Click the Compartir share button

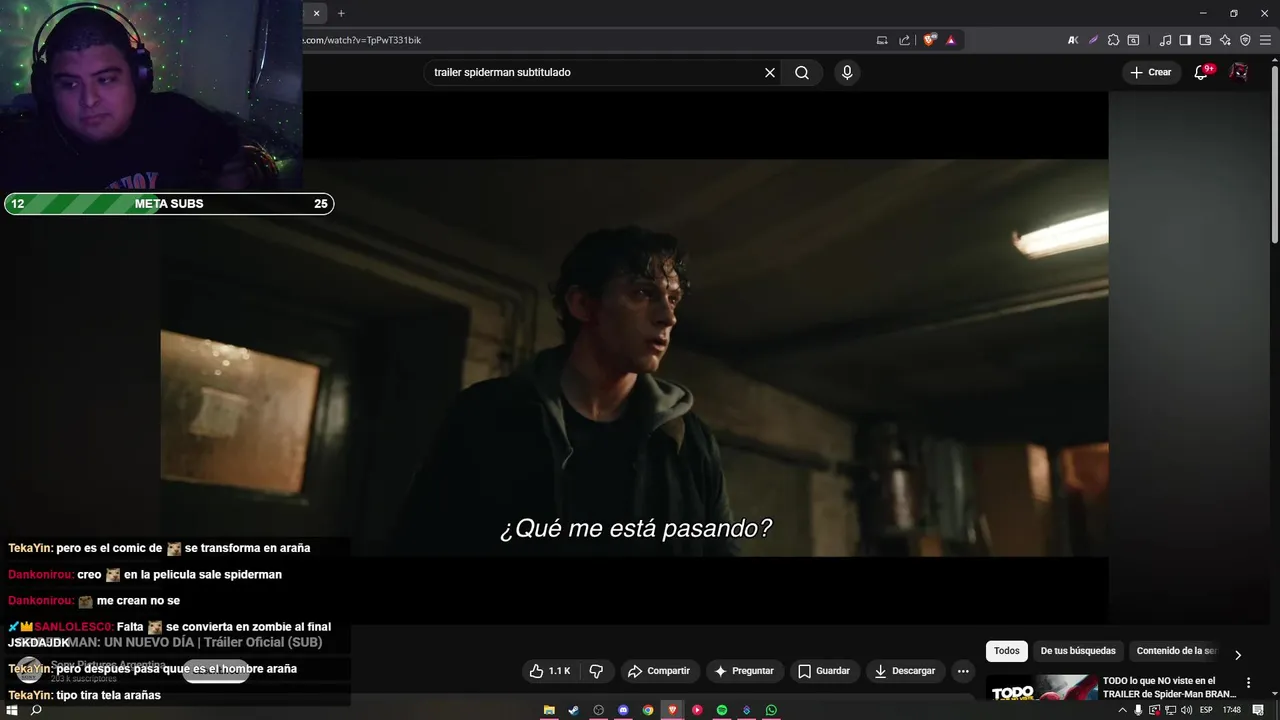[658, 671]
